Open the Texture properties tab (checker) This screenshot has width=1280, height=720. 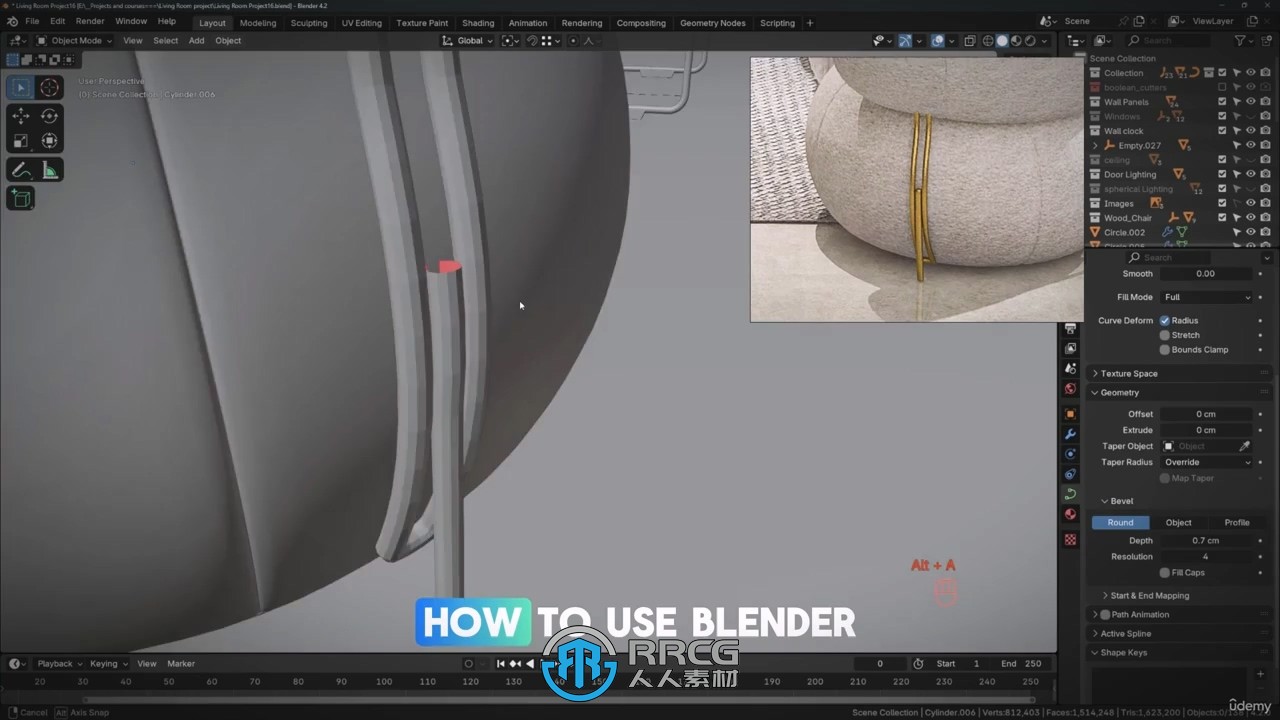(x=1070, y=539)
